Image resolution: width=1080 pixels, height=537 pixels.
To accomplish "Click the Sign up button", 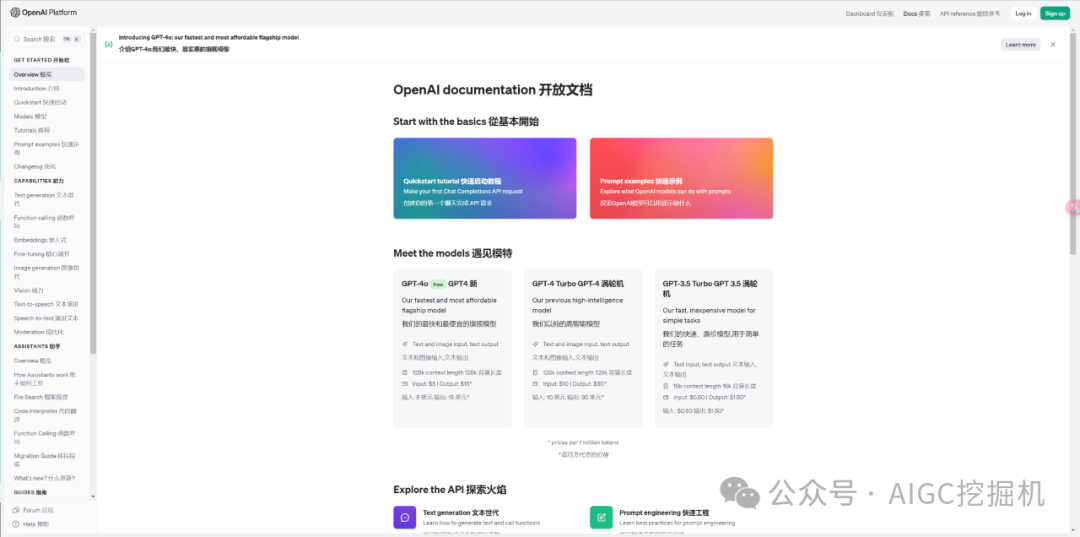I will click(x=1055, y=13).
